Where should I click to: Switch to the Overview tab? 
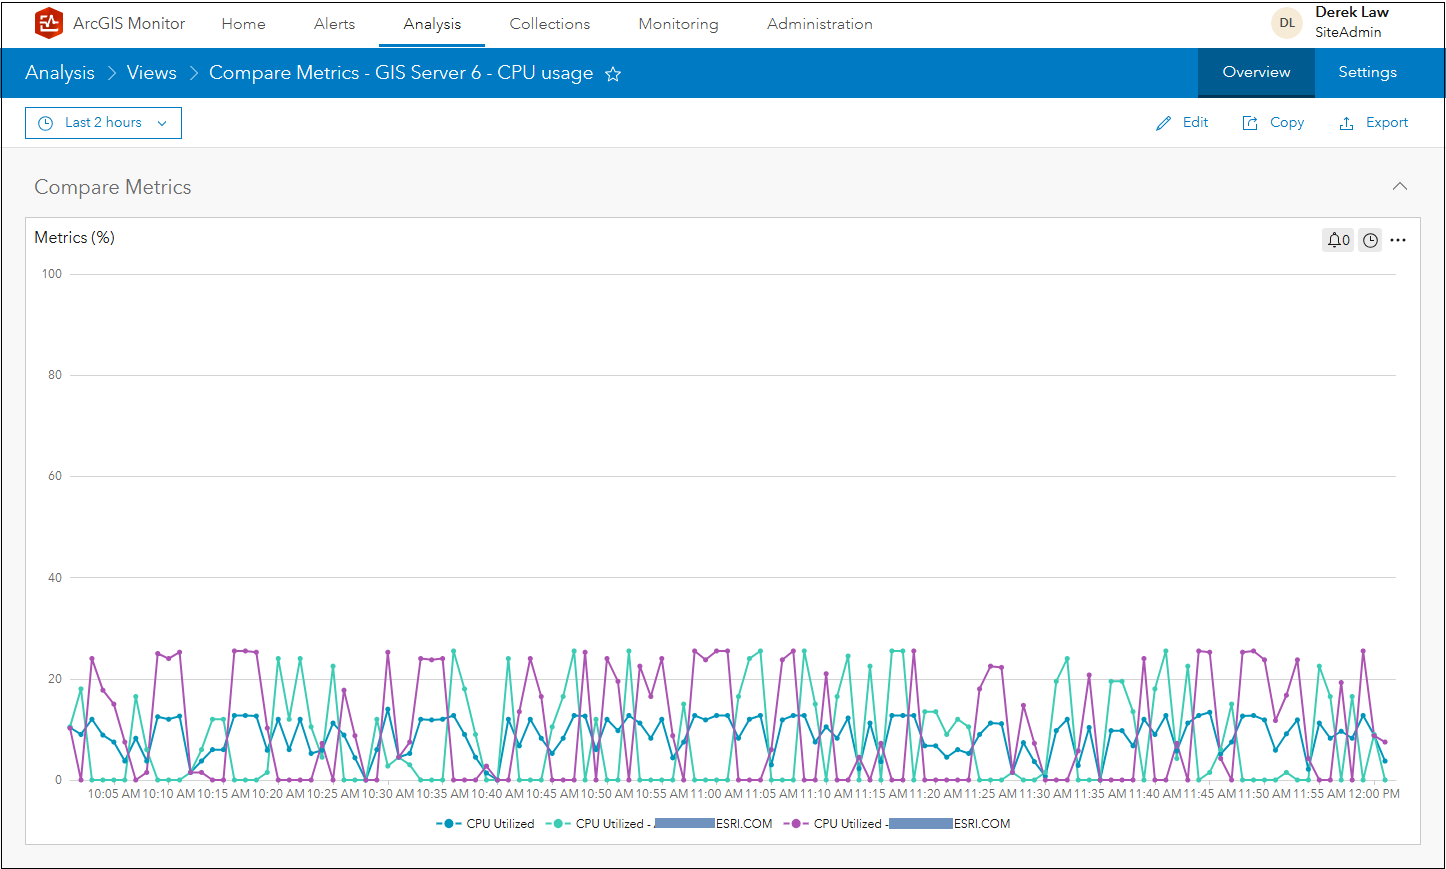coord(1256,72)
